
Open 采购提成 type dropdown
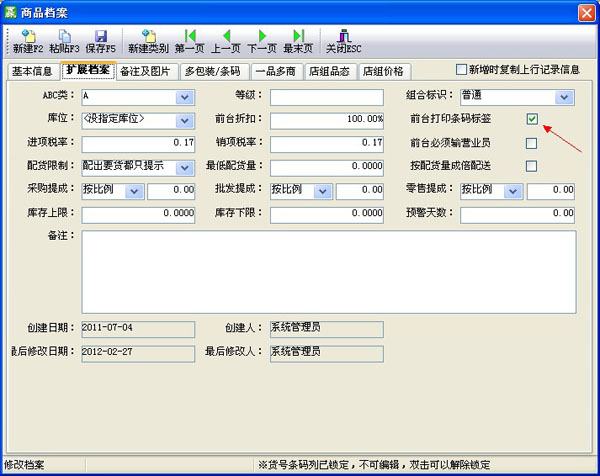click(x=134, y=191)
